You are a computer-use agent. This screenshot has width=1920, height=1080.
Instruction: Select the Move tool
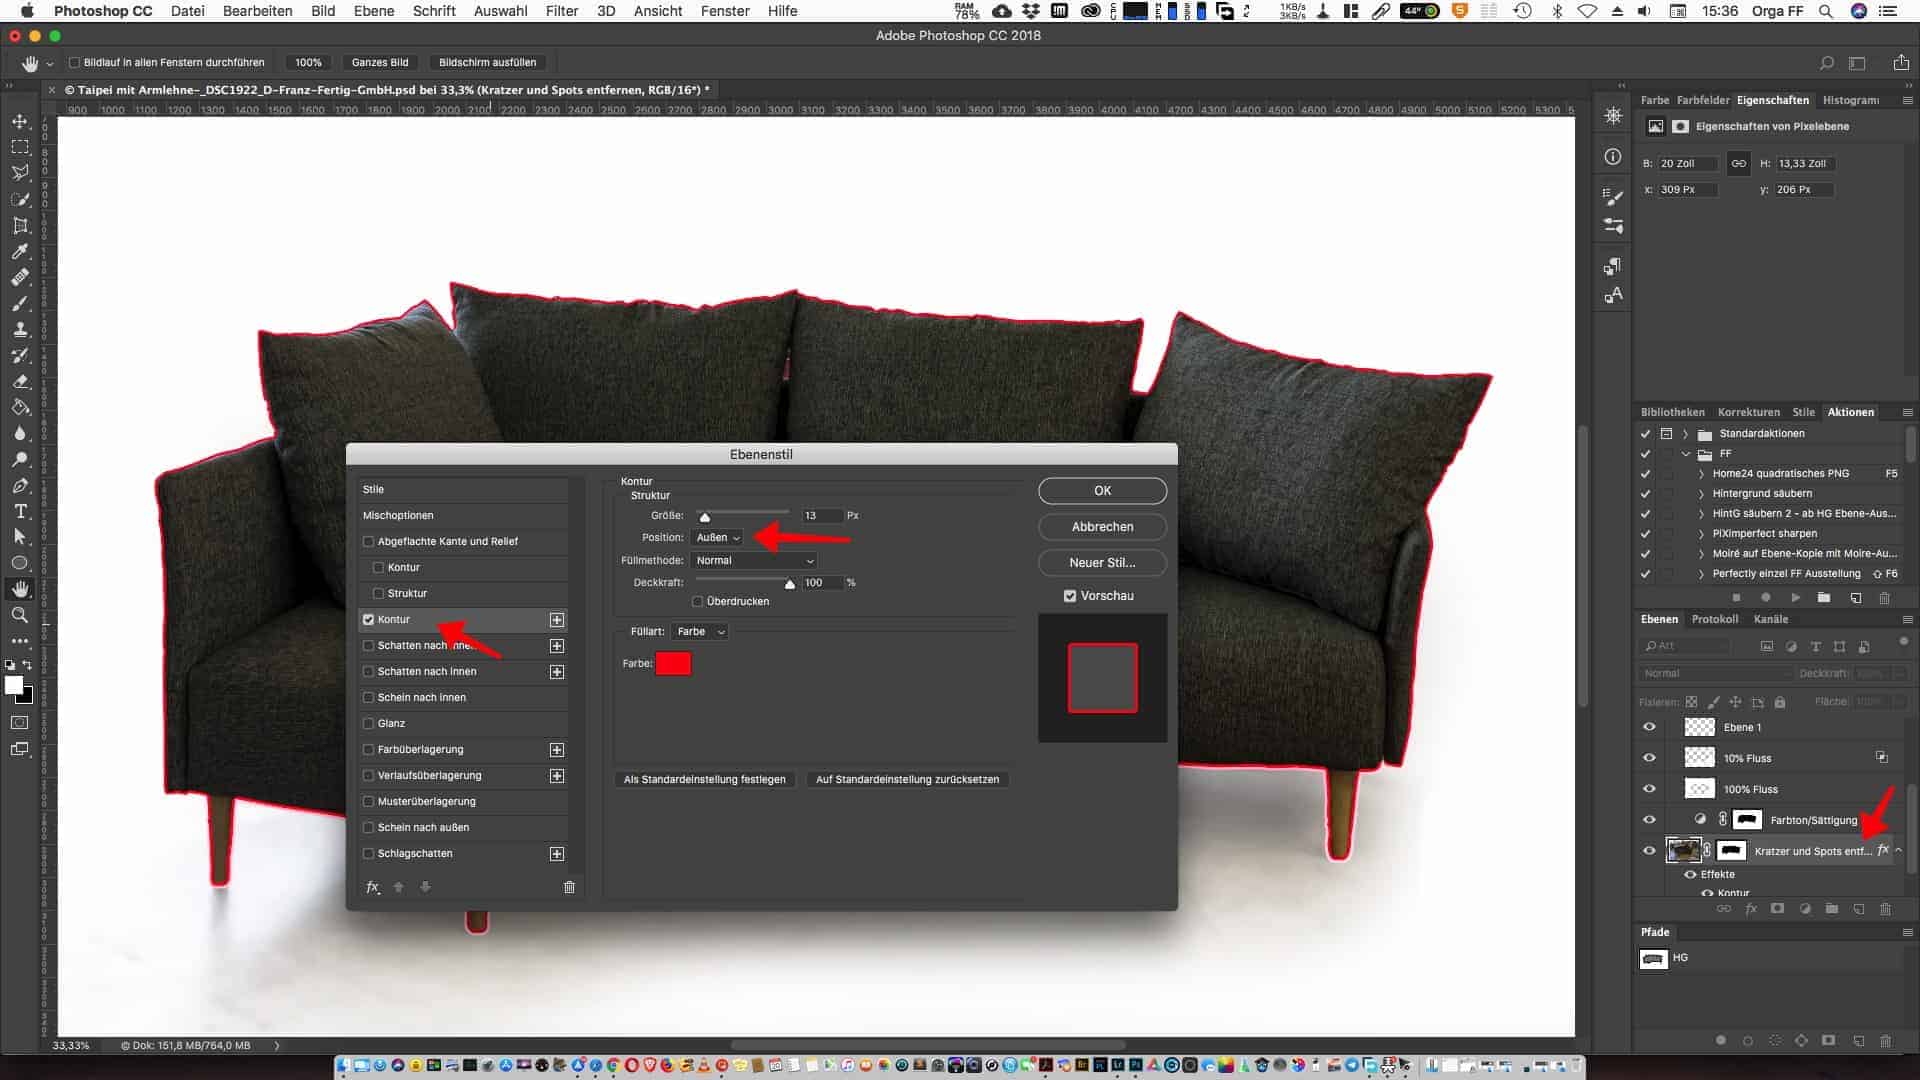pos(20,121)
